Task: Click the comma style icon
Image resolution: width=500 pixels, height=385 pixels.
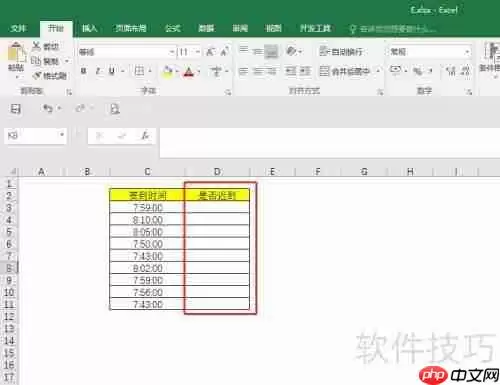Action: click(x=430, y=71)
